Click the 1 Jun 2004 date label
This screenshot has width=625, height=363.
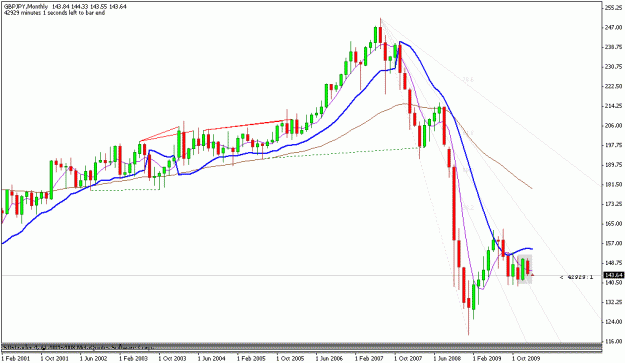(211, 358)
